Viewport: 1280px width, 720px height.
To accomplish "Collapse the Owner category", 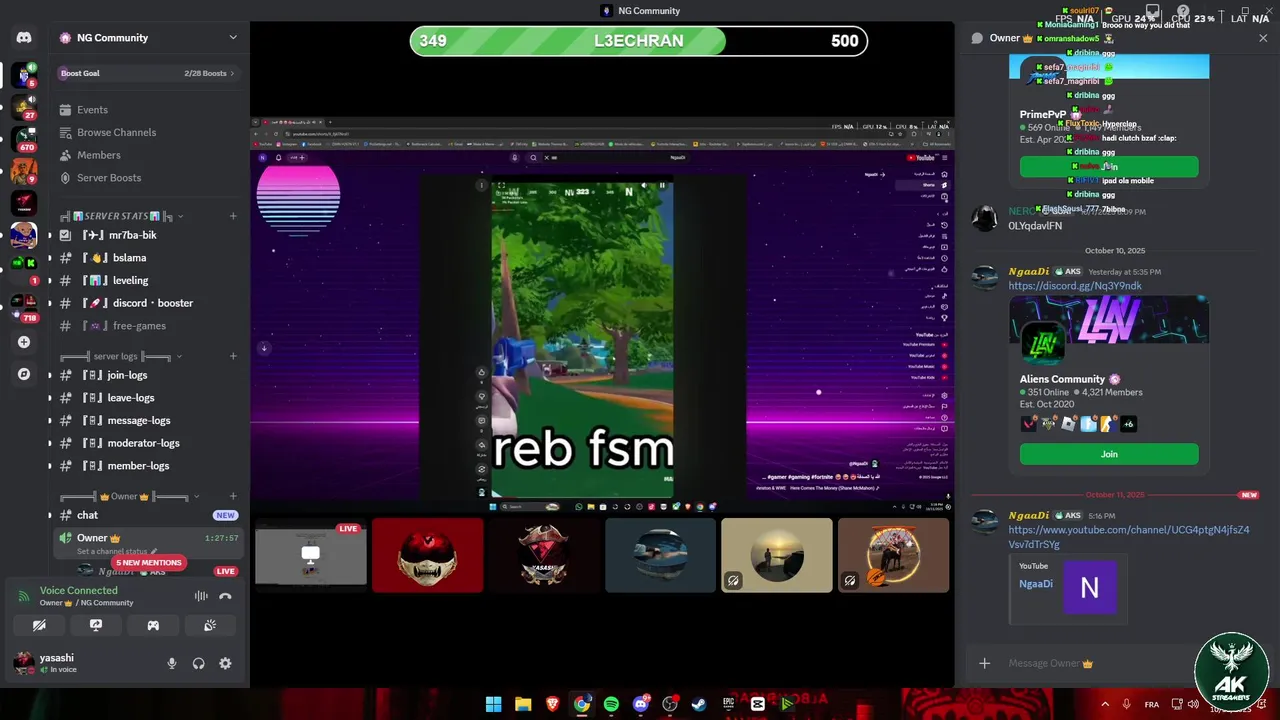I will [196, 496].
